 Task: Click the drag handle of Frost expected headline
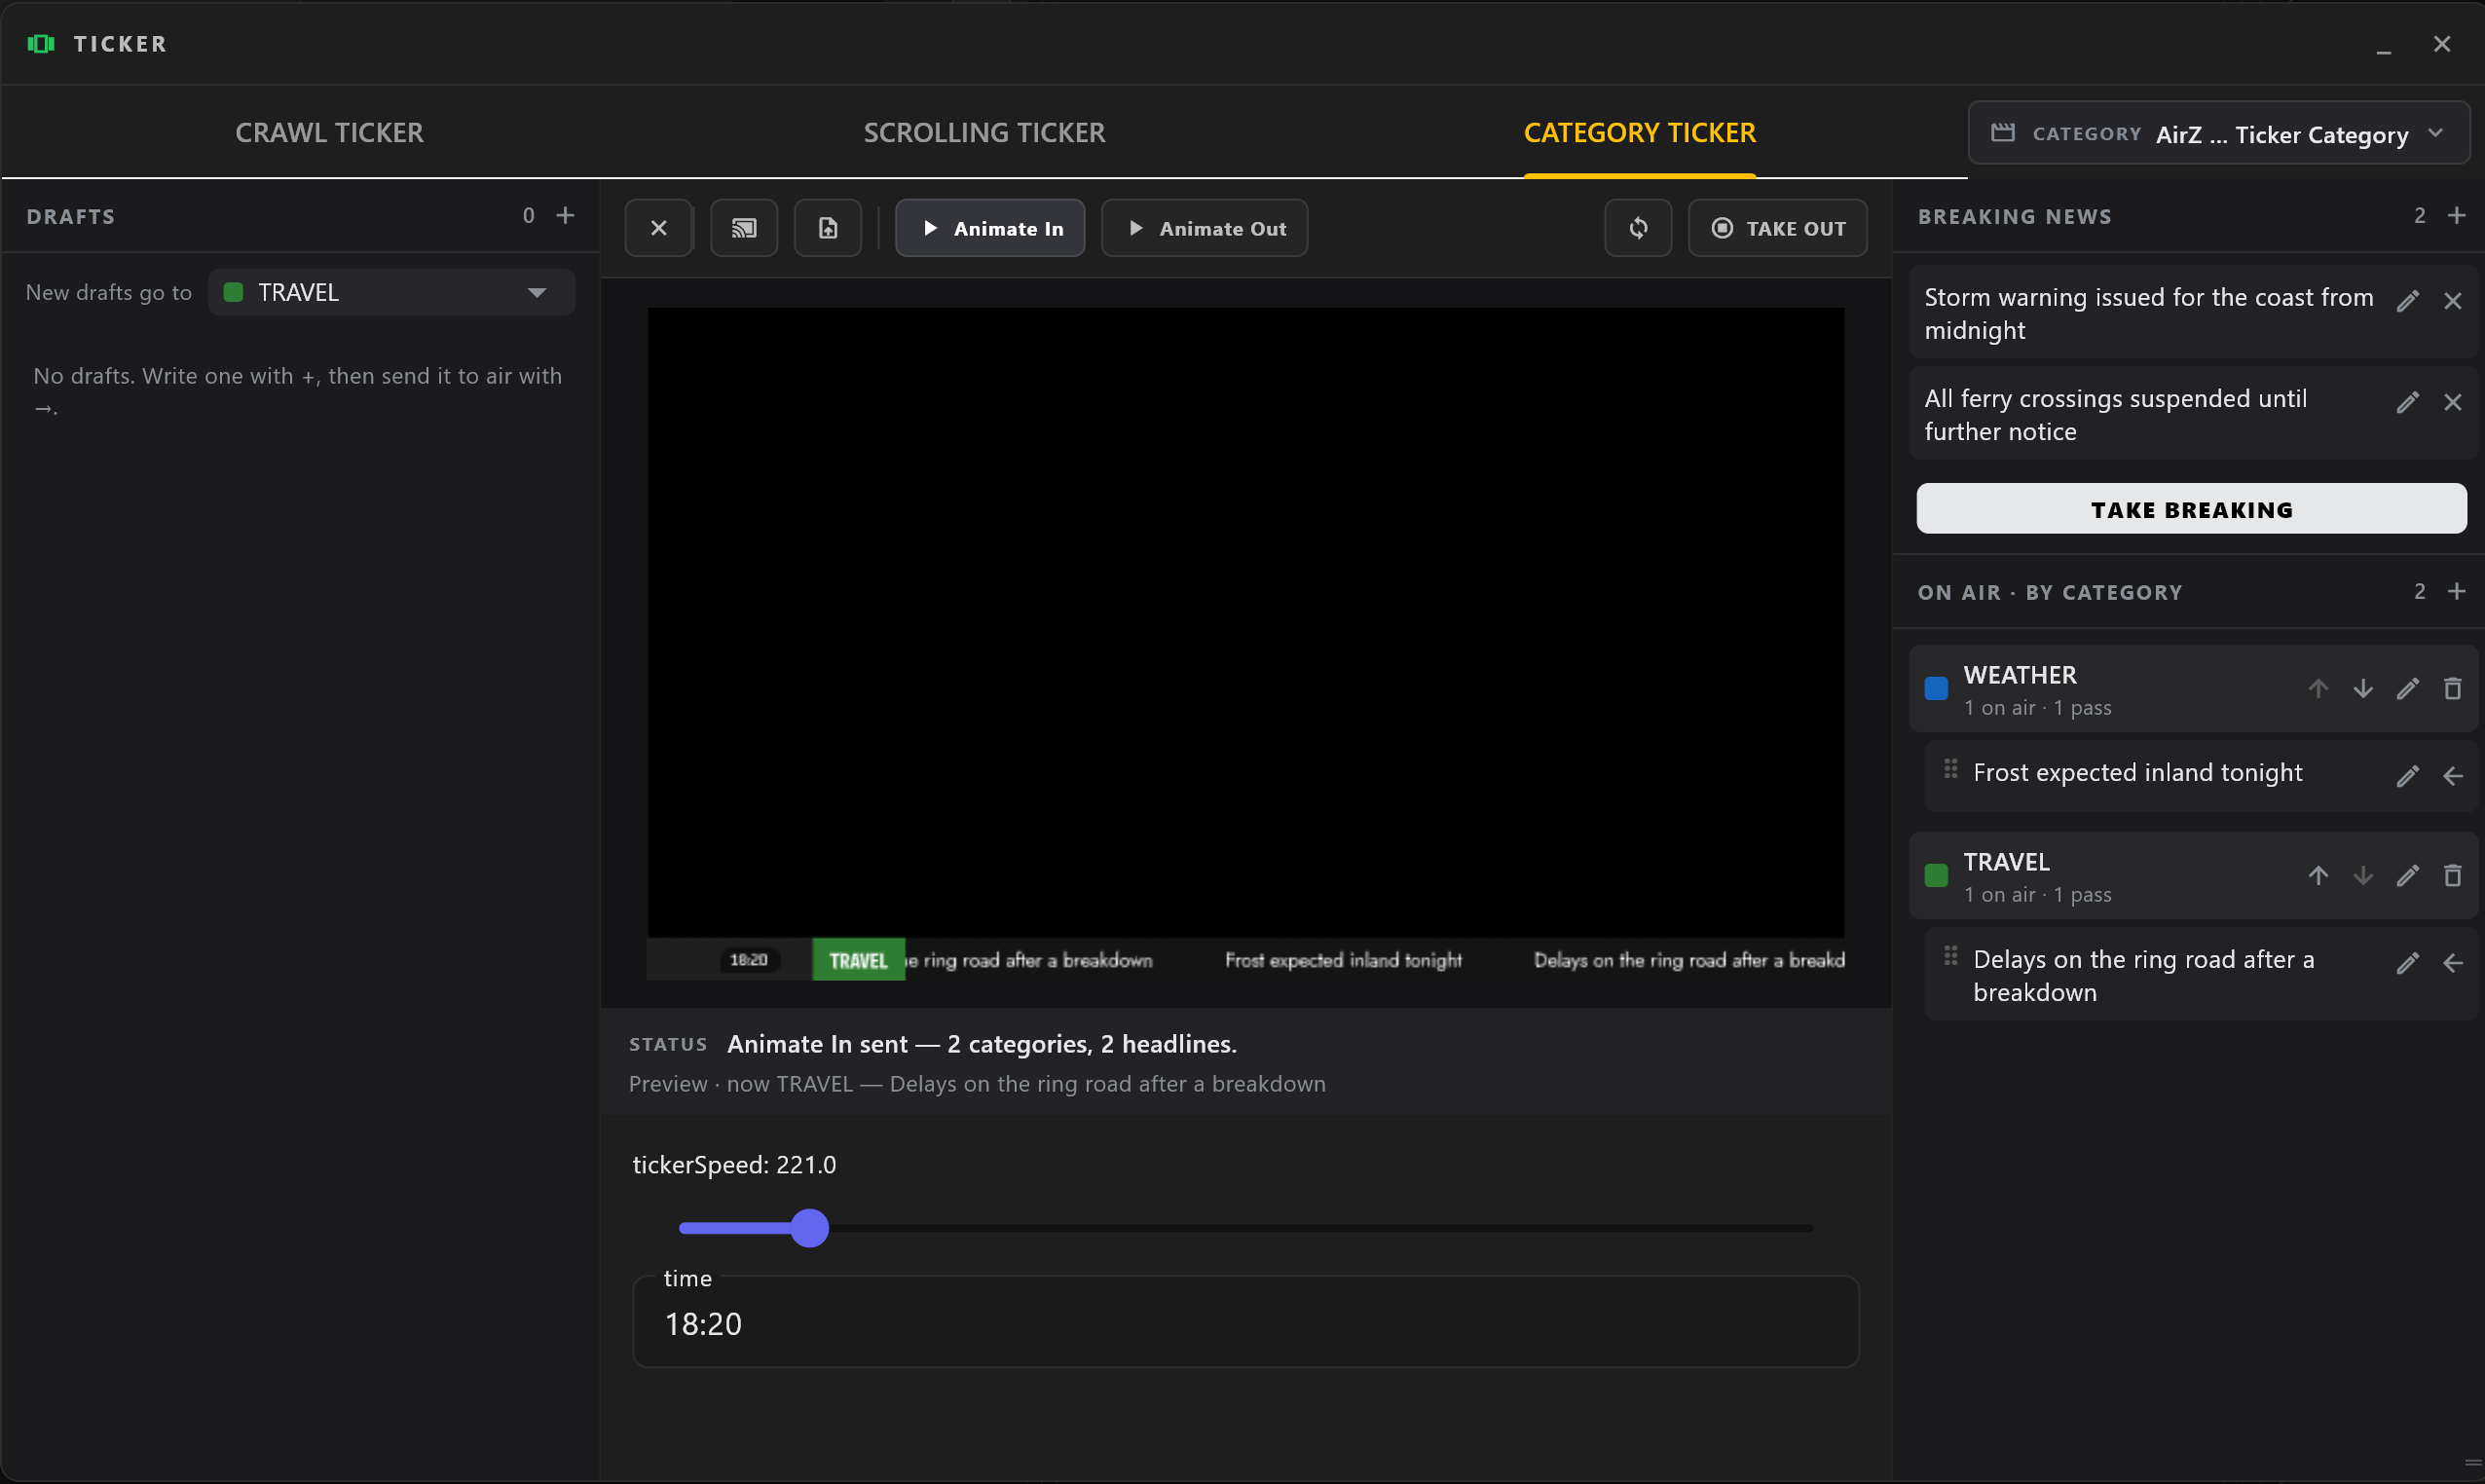point(1950,769)
